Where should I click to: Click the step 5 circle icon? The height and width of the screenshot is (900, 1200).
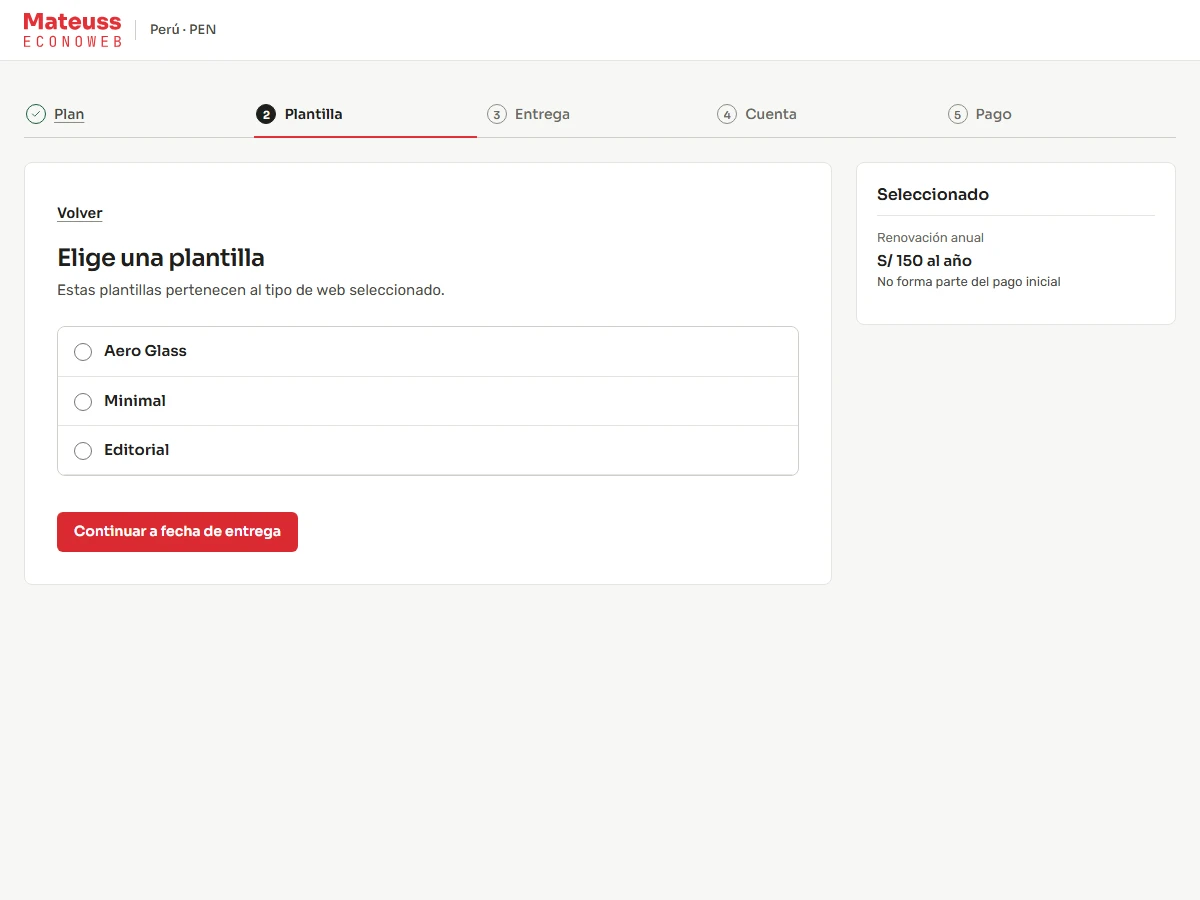(958, 114)
